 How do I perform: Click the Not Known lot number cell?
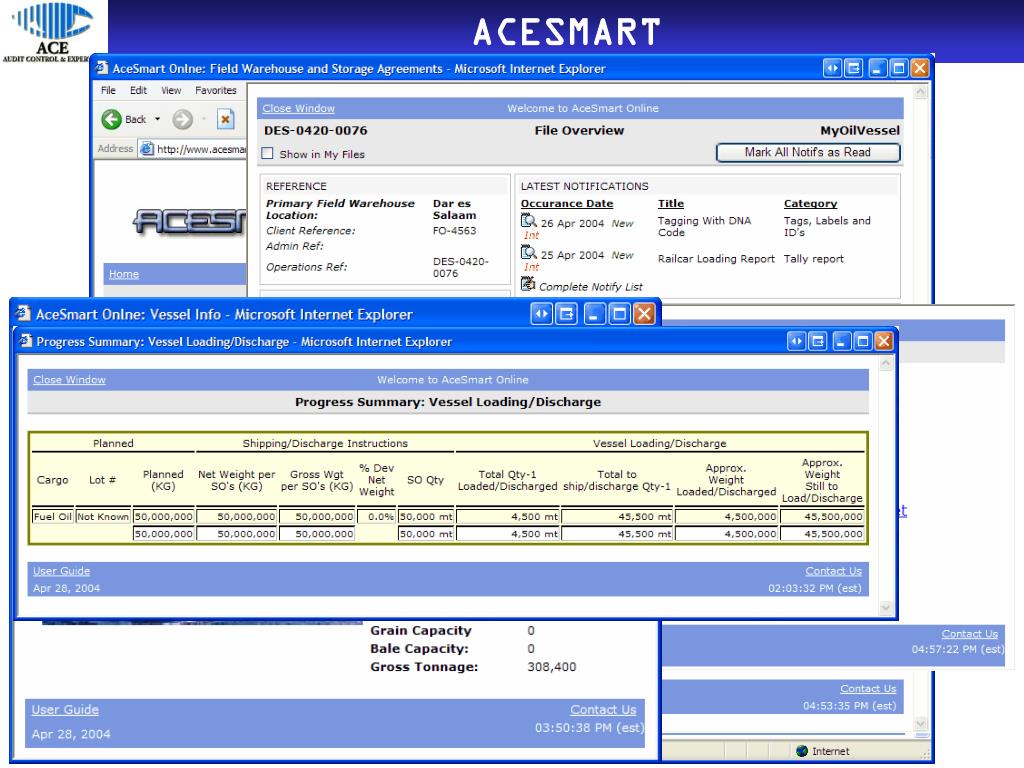[x=103, y=517]
